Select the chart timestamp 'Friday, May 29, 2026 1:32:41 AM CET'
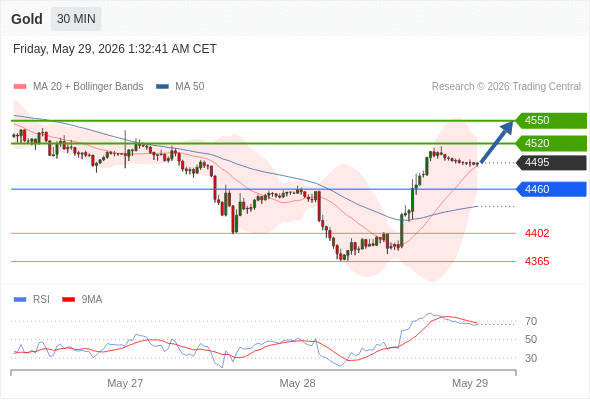The image size is (590, 400). click(x=115, y=49)
